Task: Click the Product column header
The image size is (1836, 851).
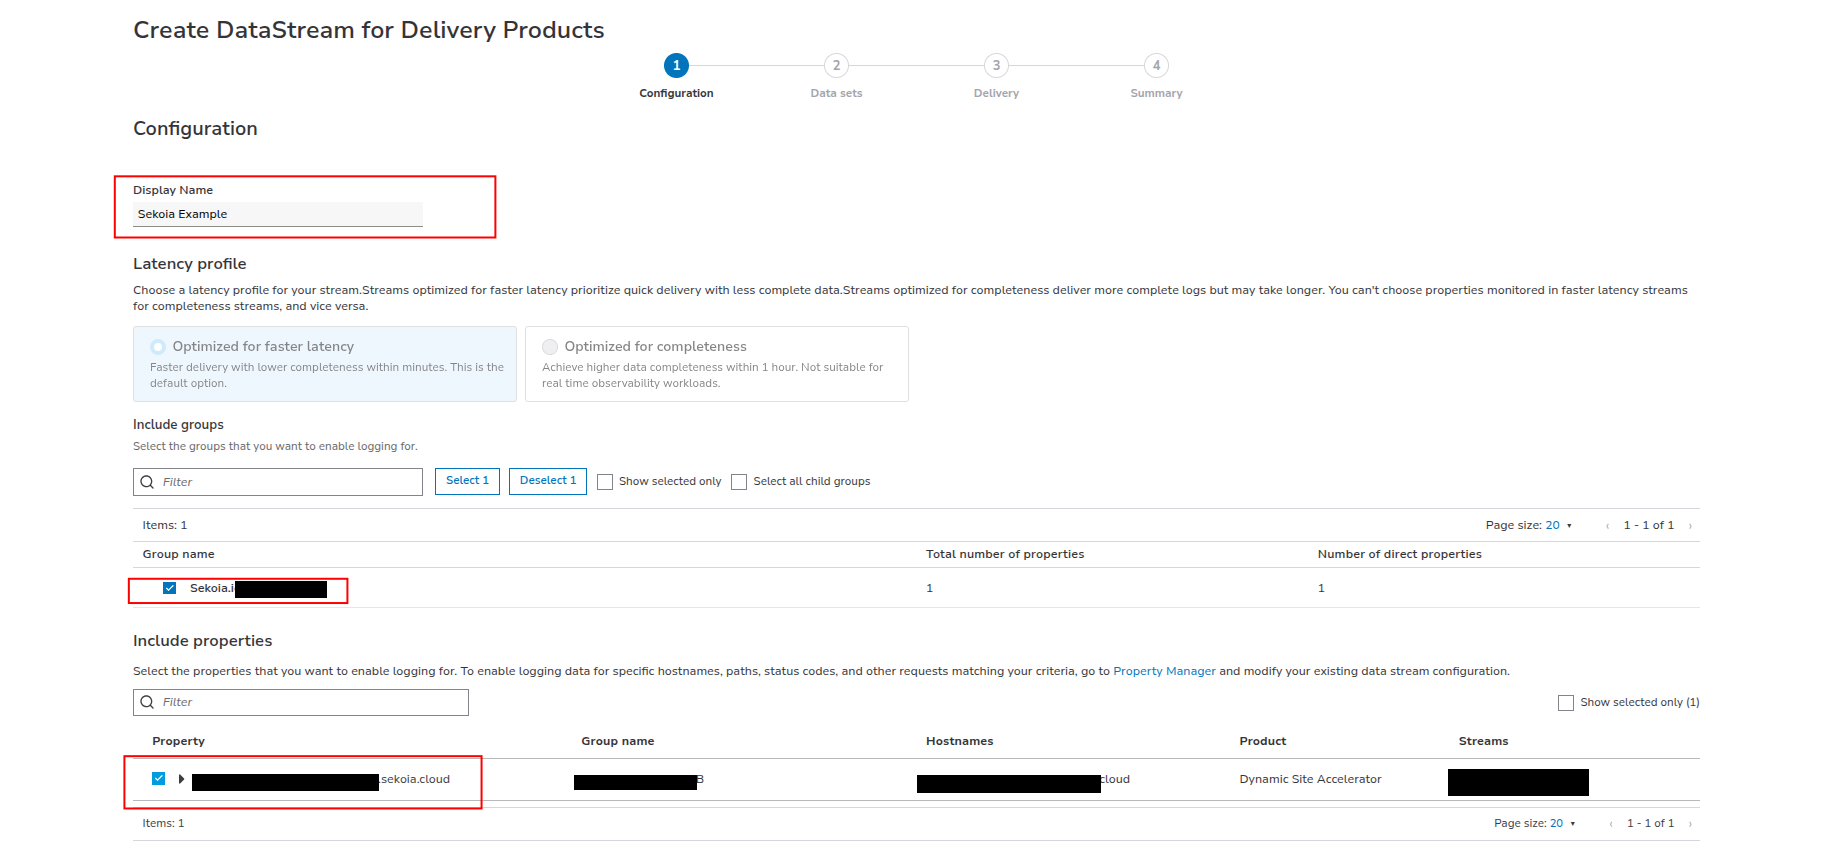Action: (x=1263, y=741)
